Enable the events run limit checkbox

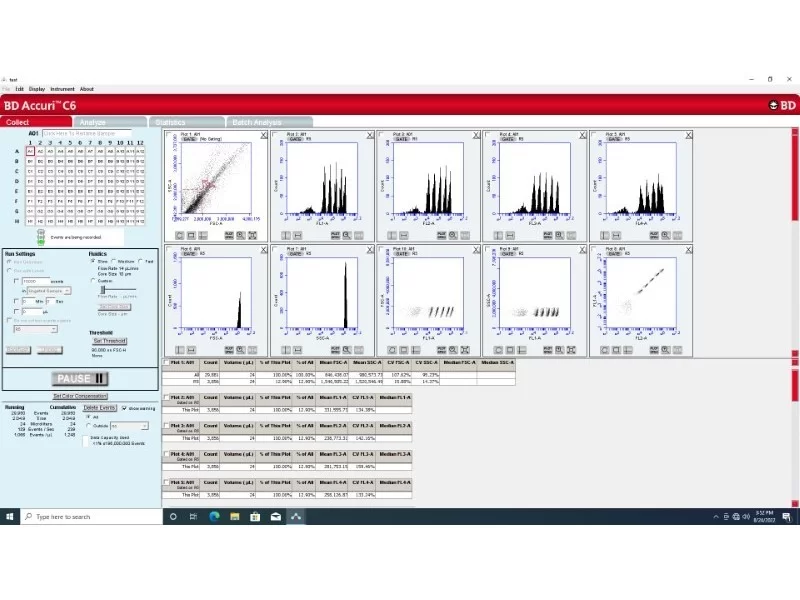tap(16, 281)
